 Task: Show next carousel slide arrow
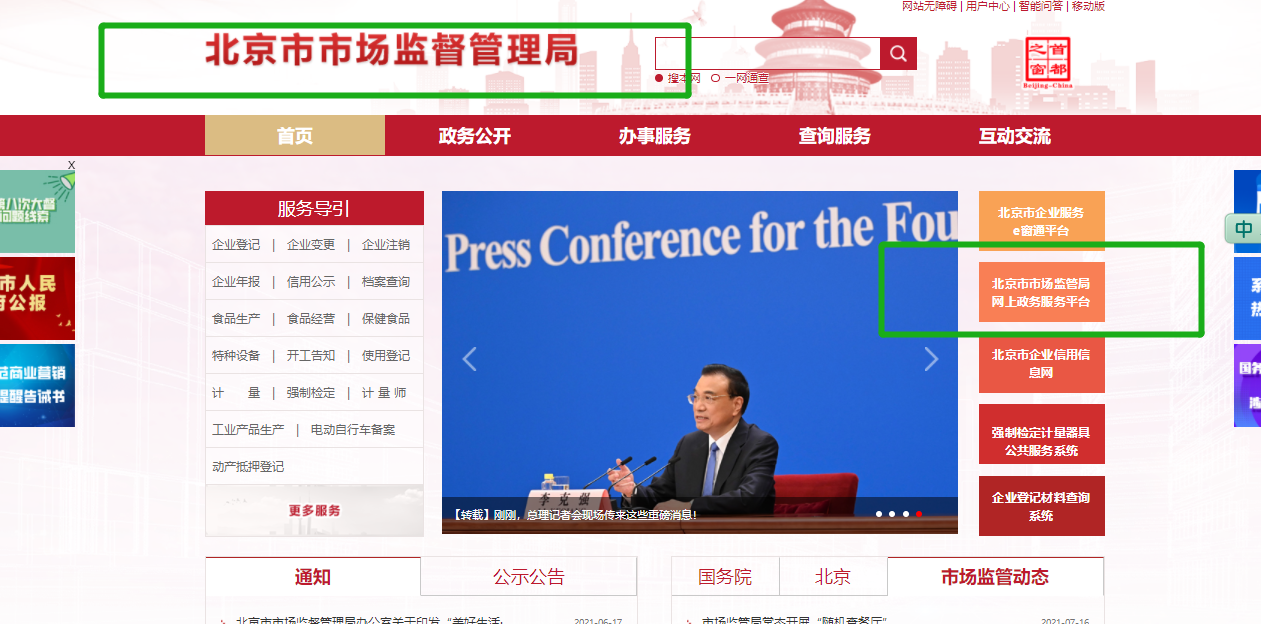pyautogui.click(x=931, y=358)
